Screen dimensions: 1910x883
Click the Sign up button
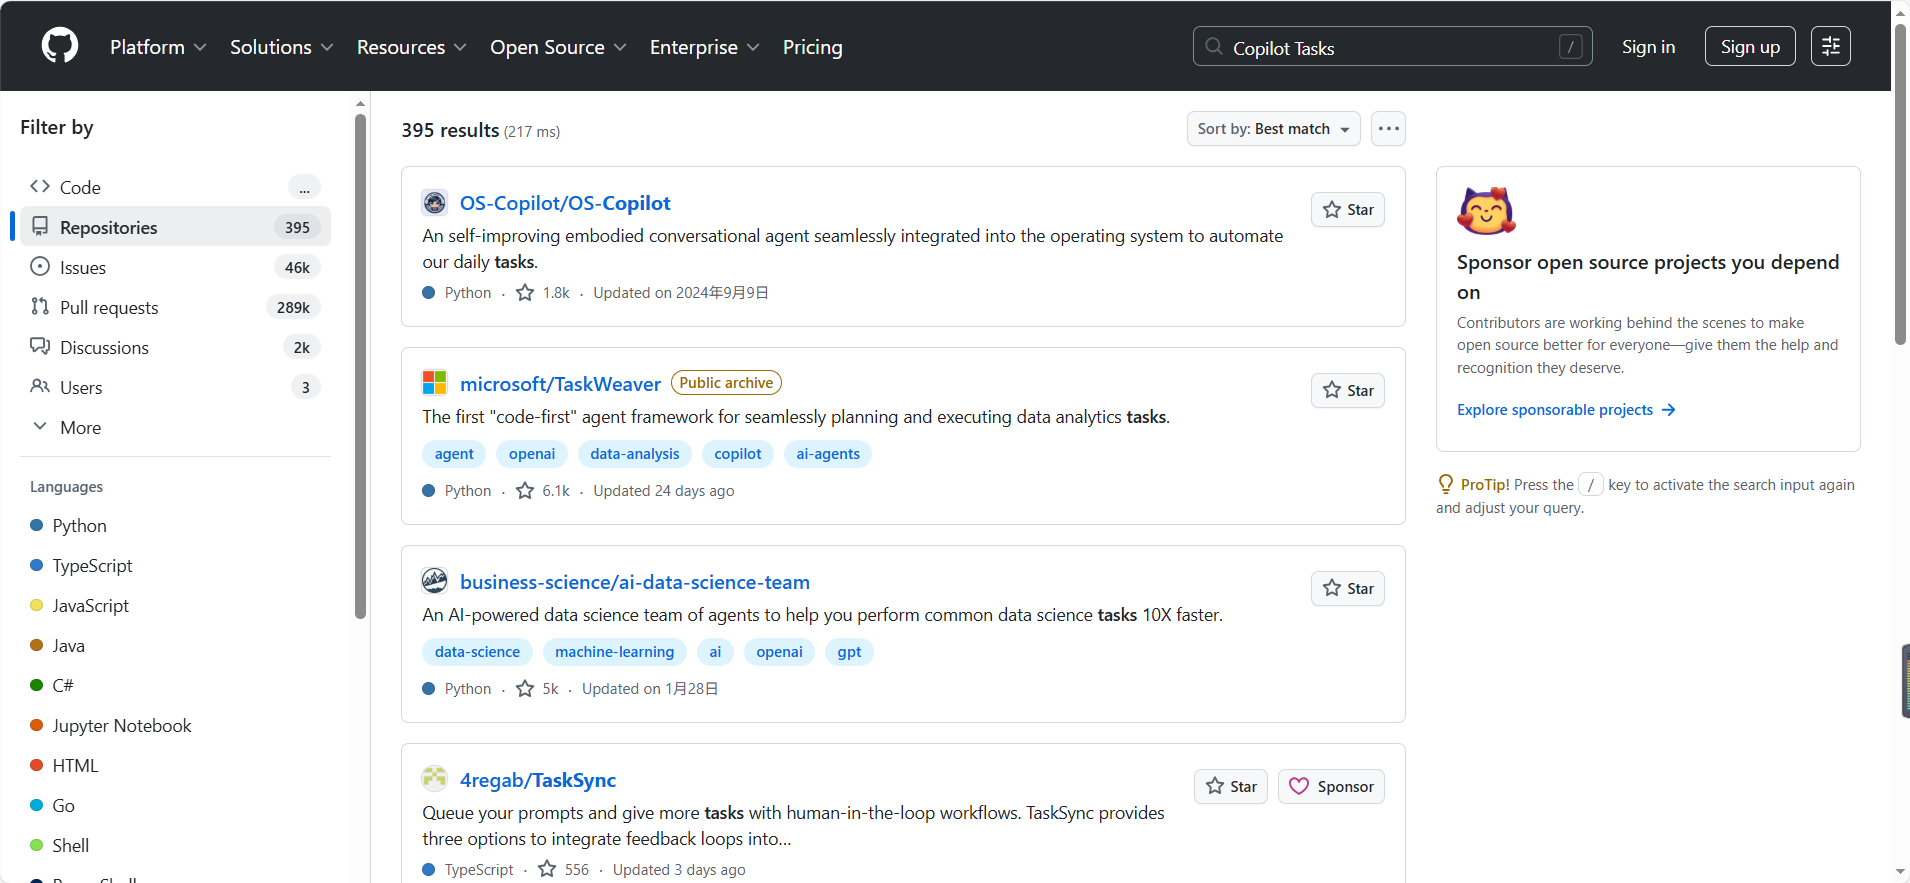click(1749, 47)
